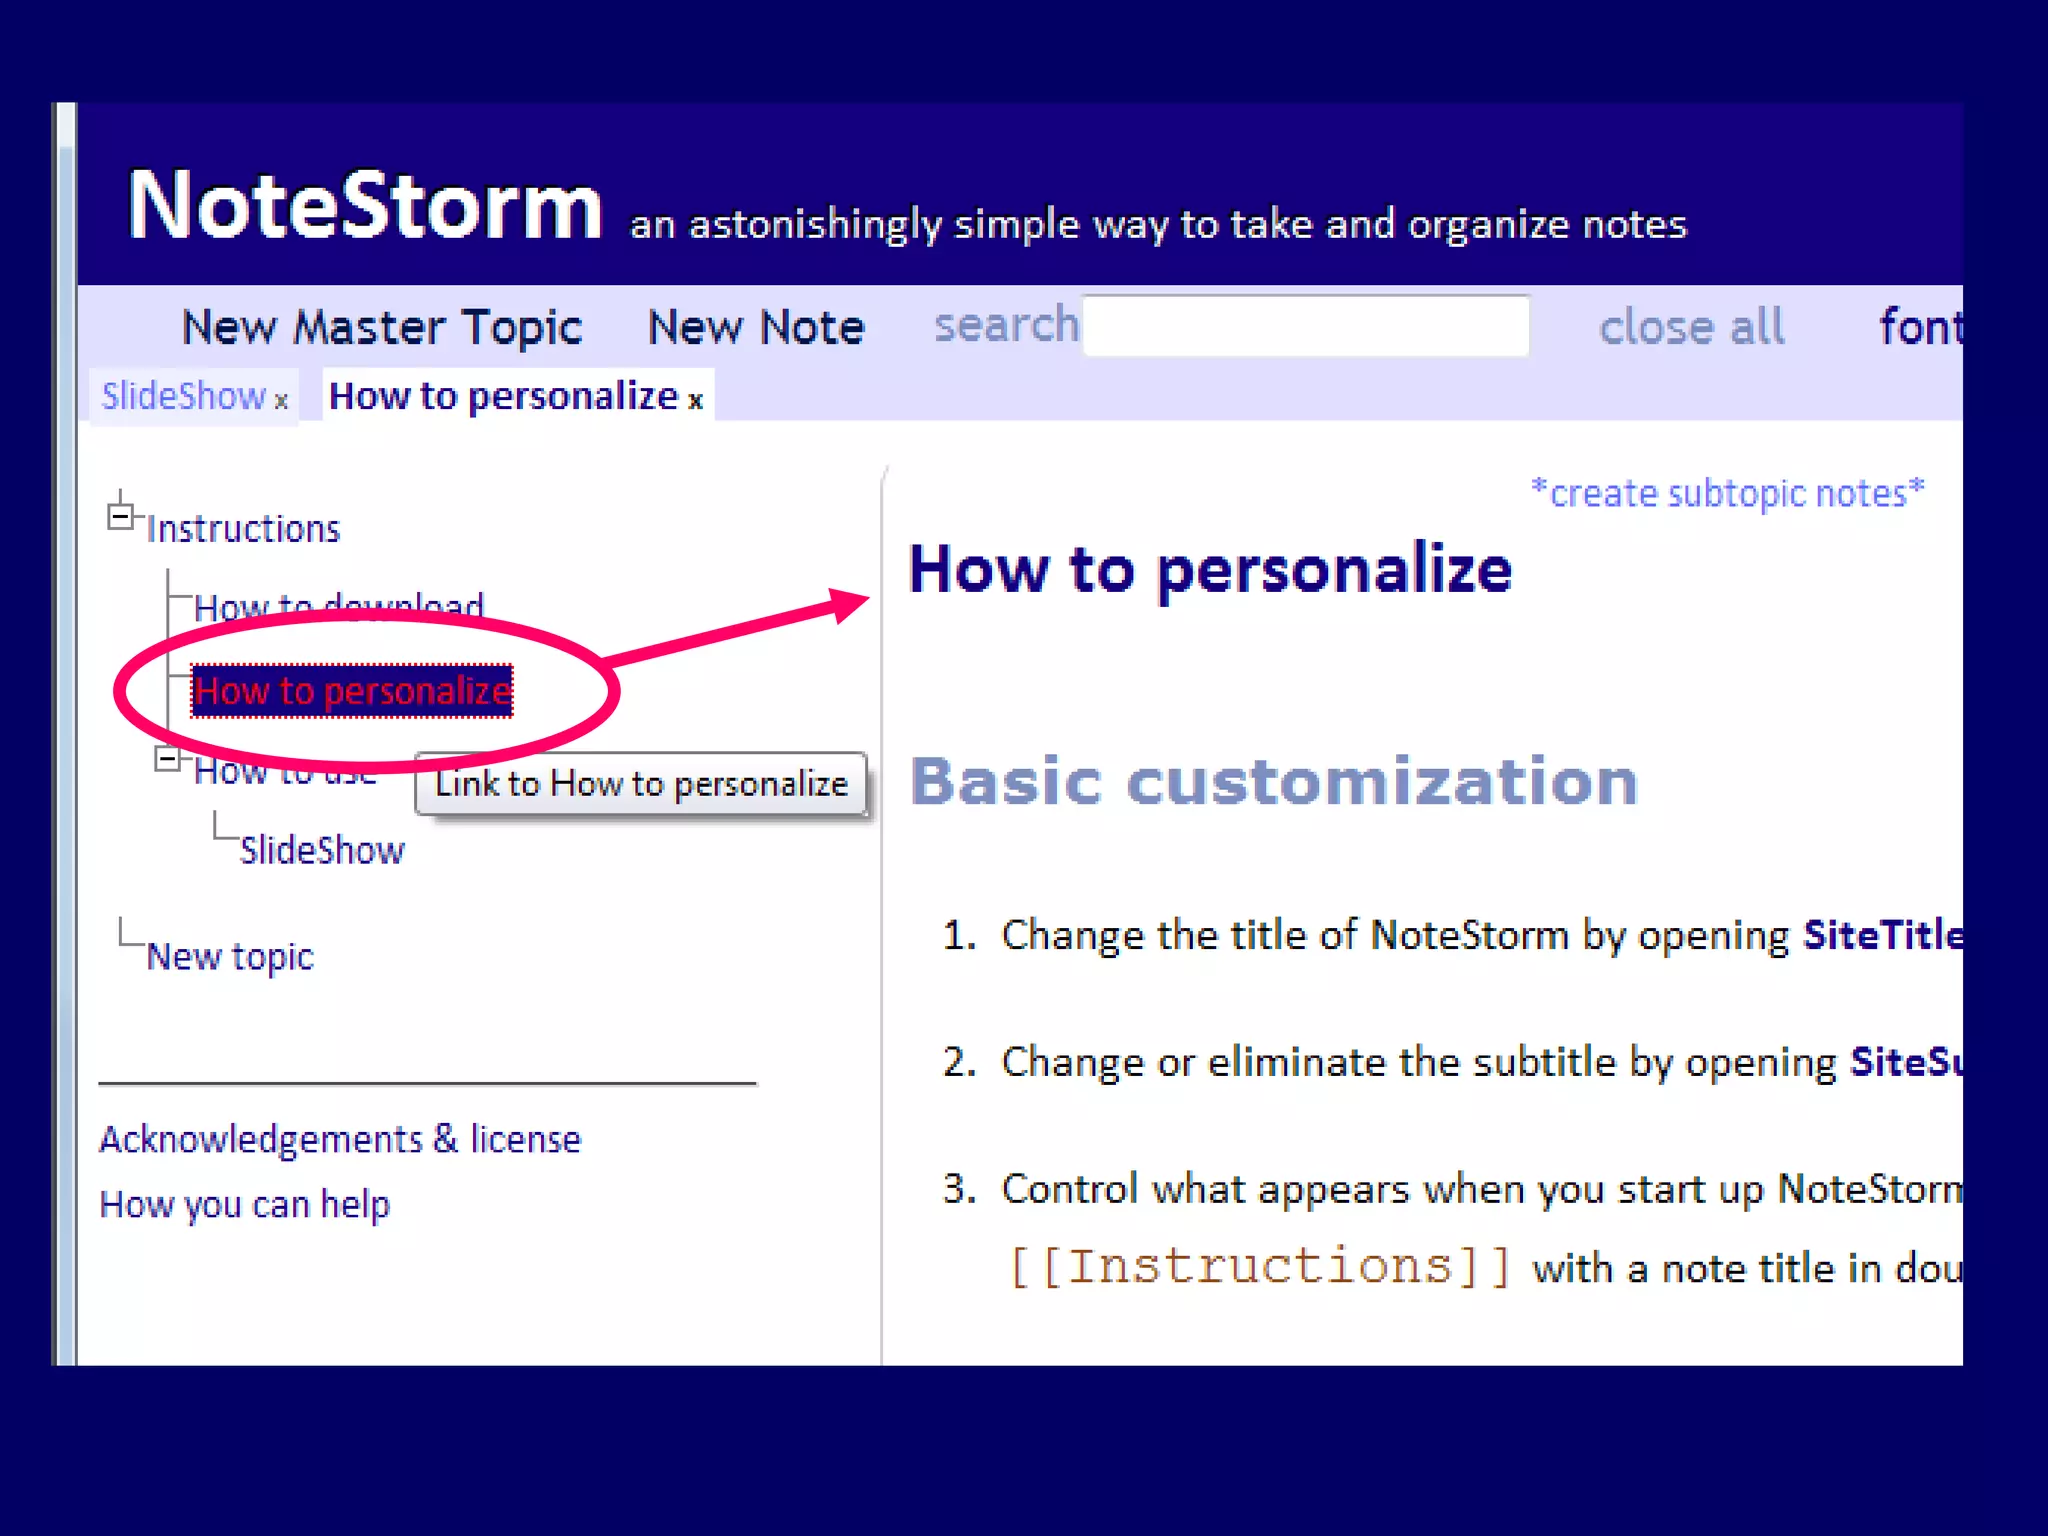Select the How to personalize tab
This screenshot has height=1536, width=2048.
pyautogui.click(x=502, y=396)
